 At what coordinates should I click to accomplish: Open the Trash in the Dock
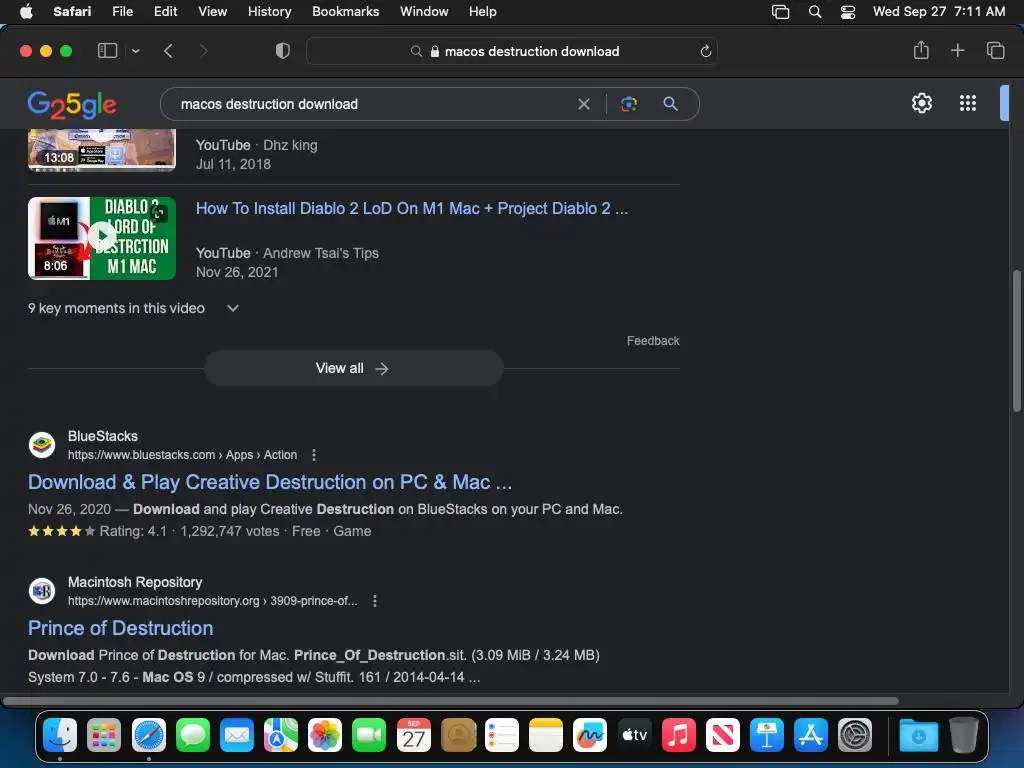coord(963,735)
